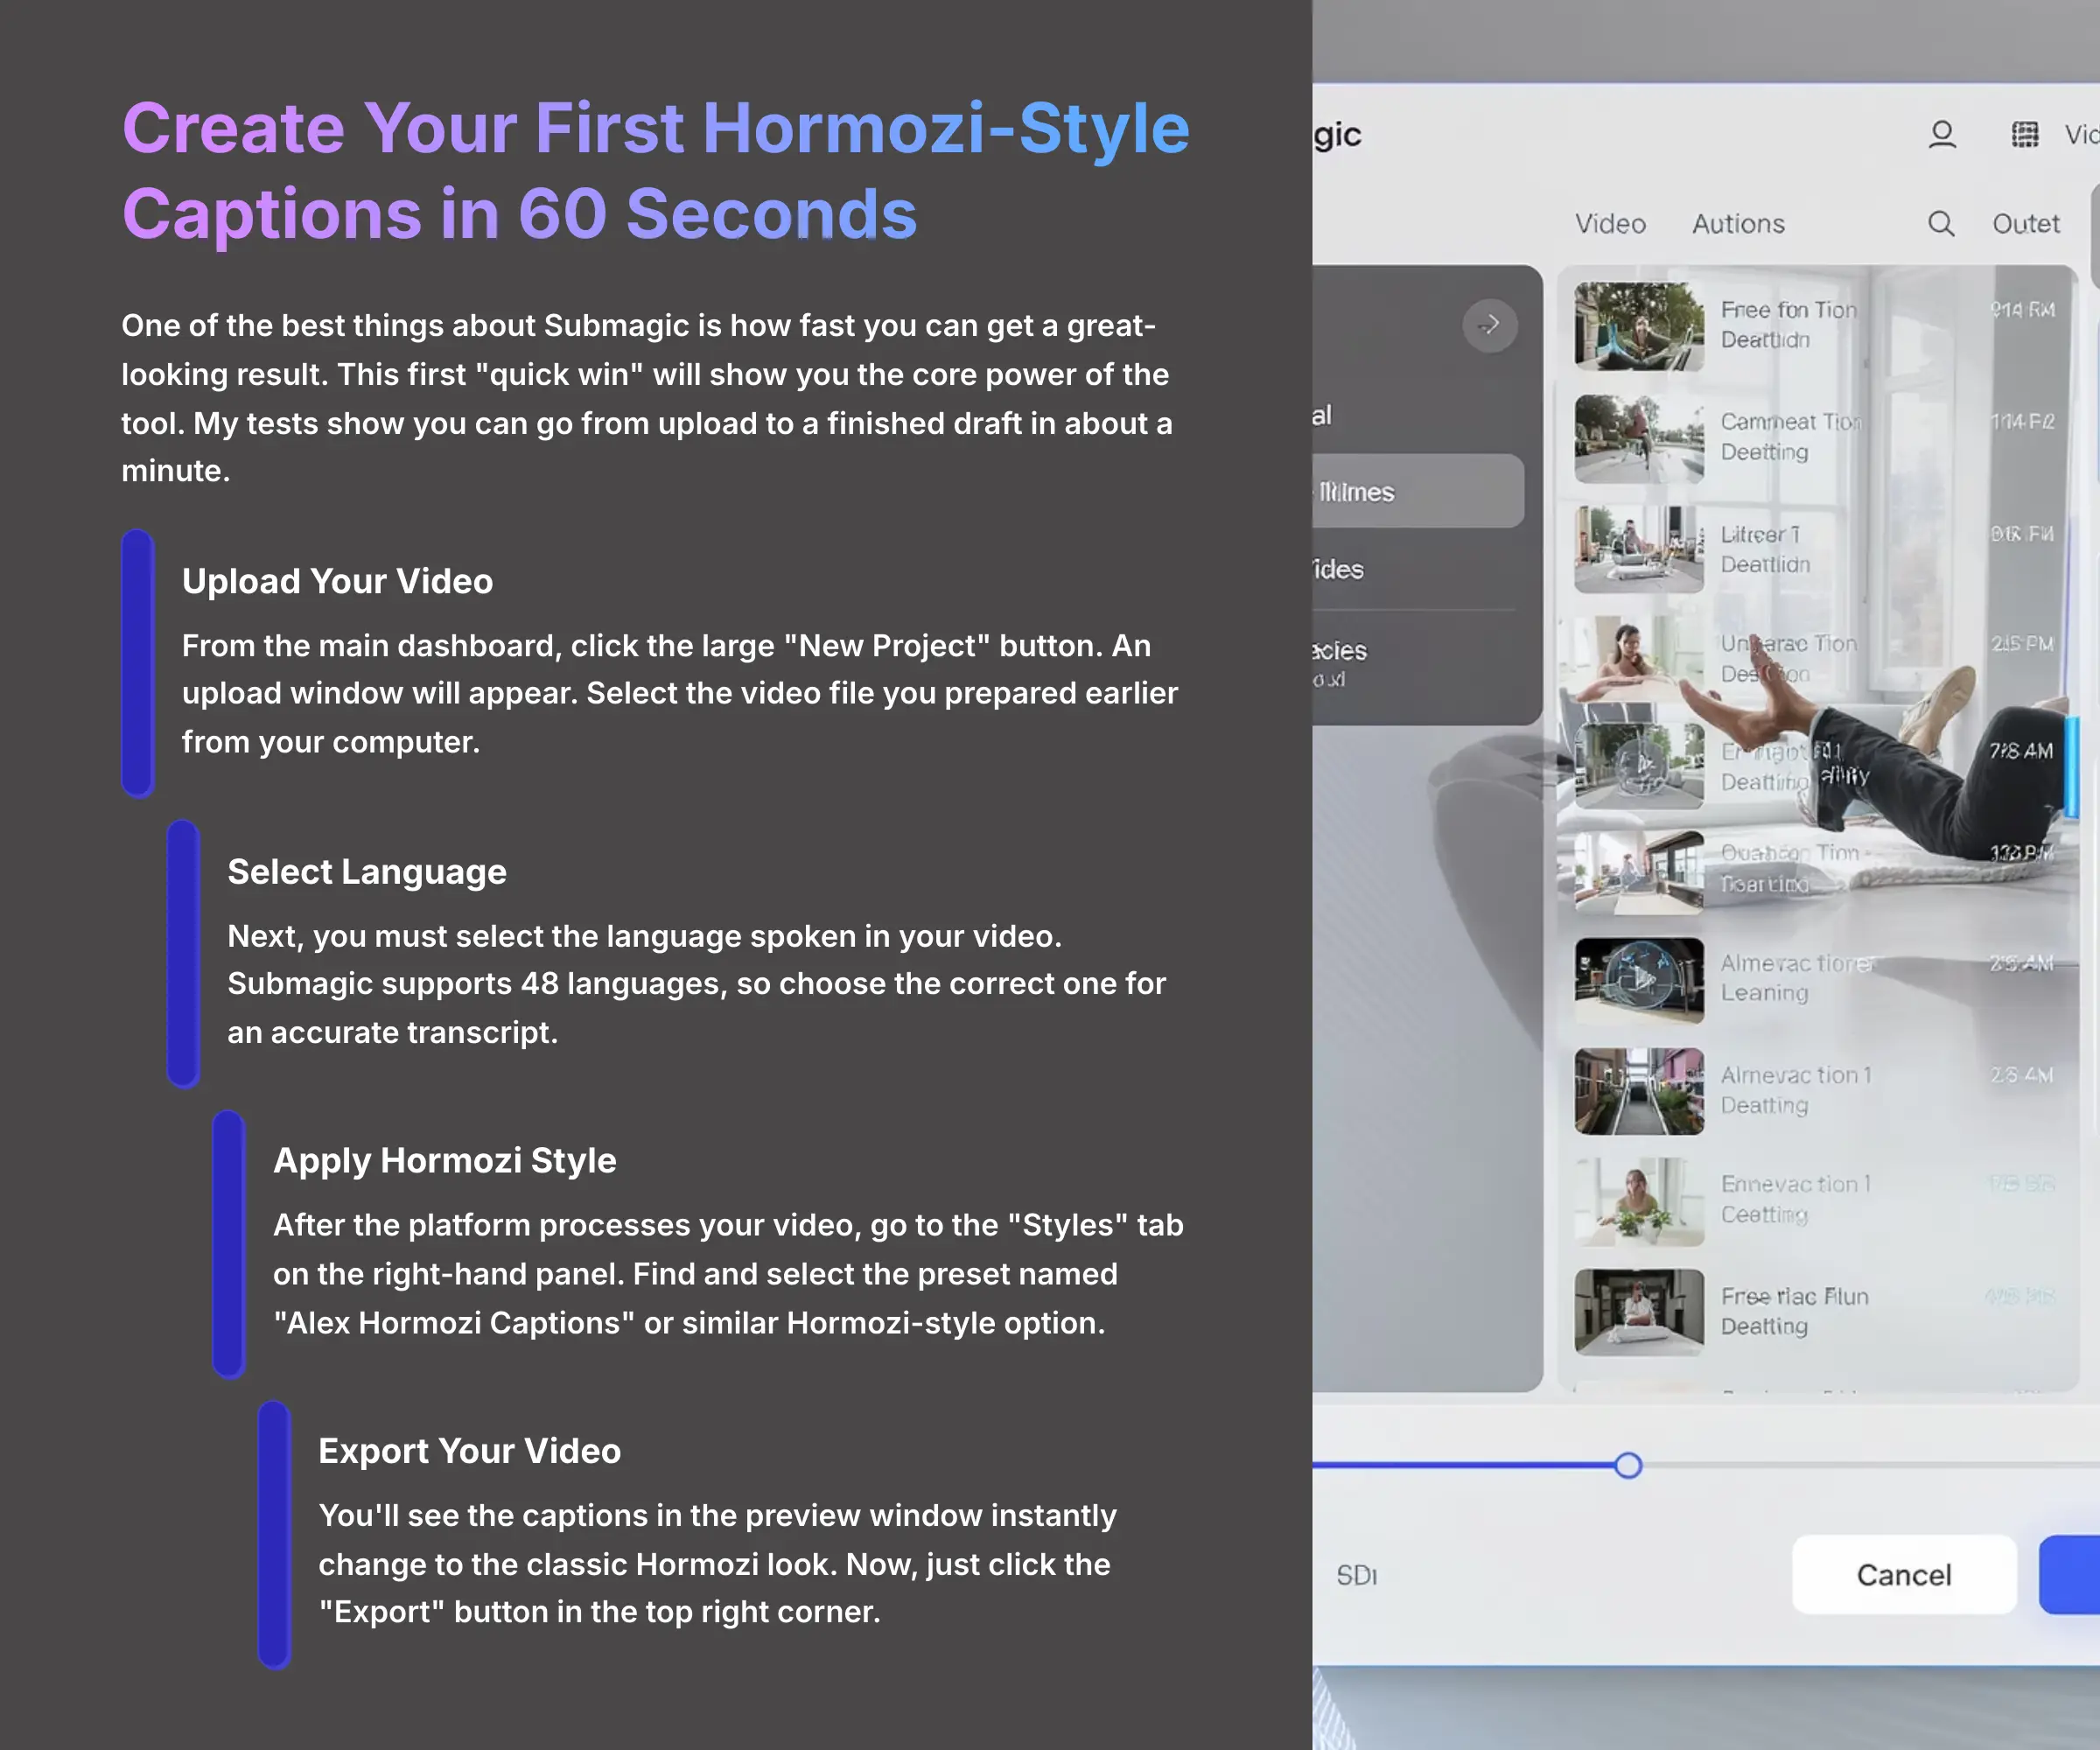Click the page title about Hormozi-Style Captions

[656, 171]
